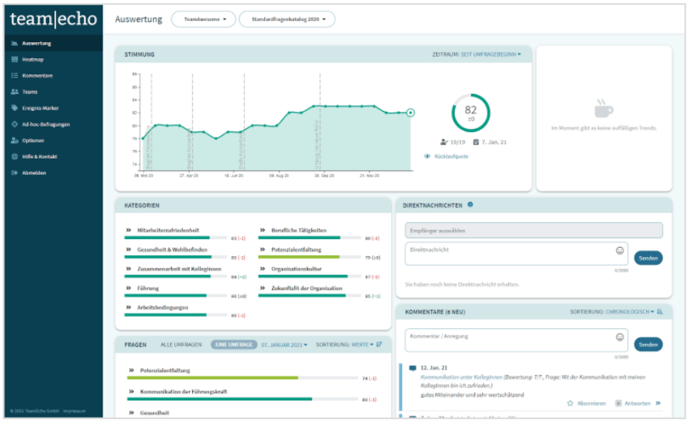Click the Kommentare list icon
This screenshot has width=688, height=423.
pos(14,76)
